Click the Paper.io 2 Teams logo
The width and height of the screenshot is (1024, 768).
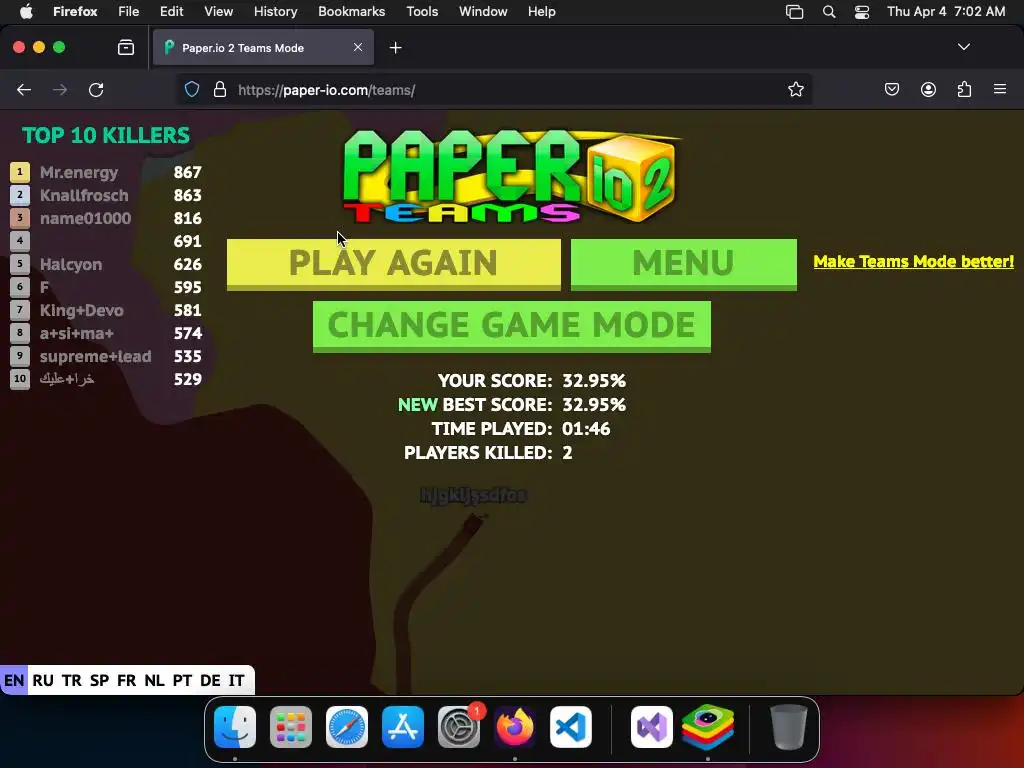click(511, 176)
